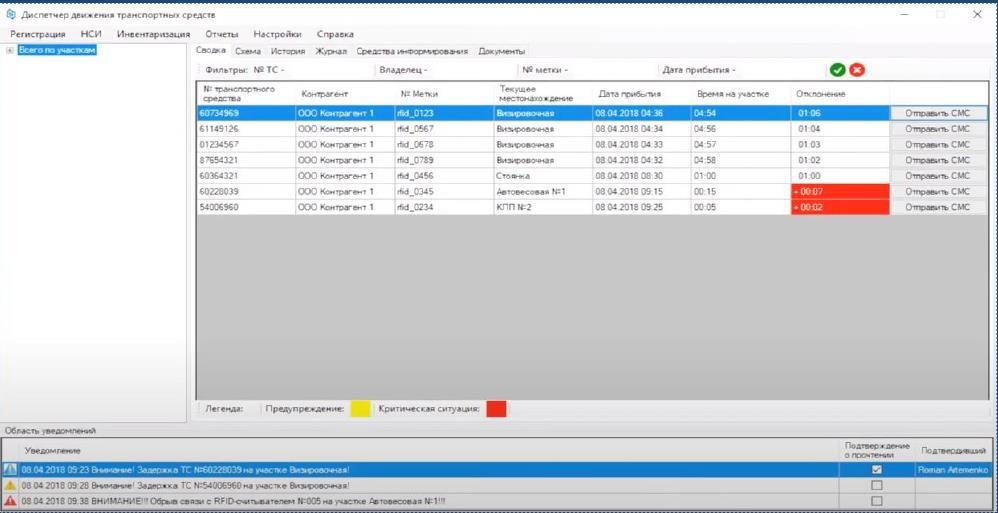Sort by '№ Метки' column header

tap(444, 94)
